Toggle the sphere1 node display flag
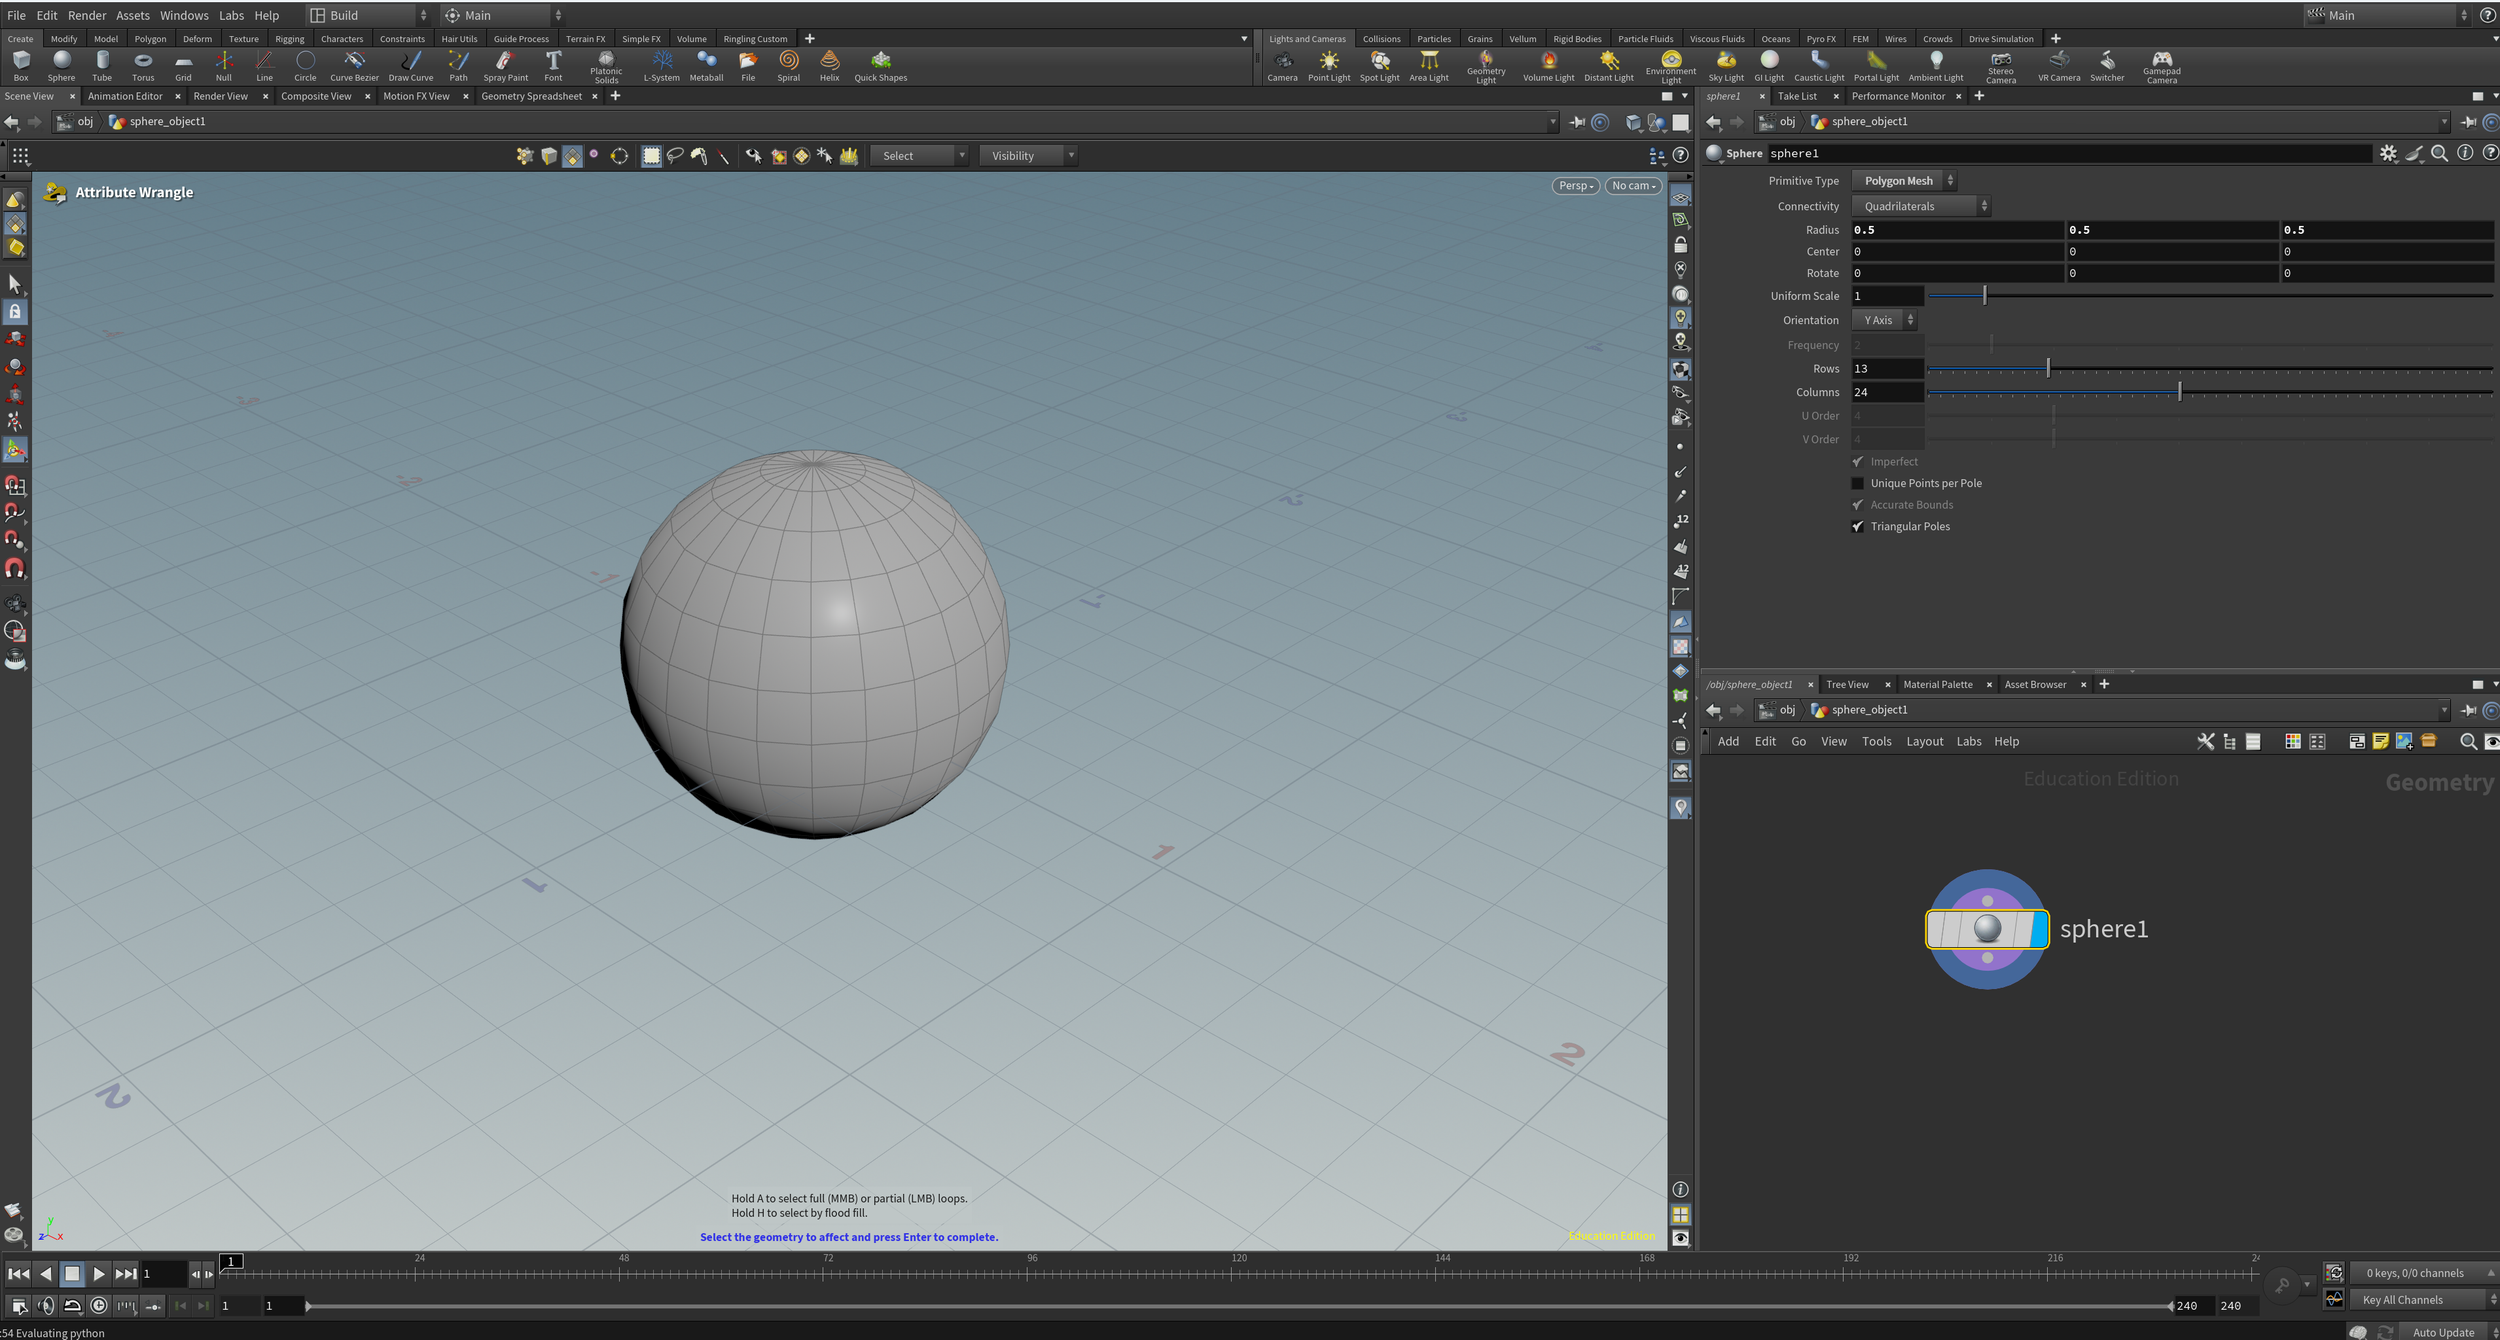 (2038, 929)
